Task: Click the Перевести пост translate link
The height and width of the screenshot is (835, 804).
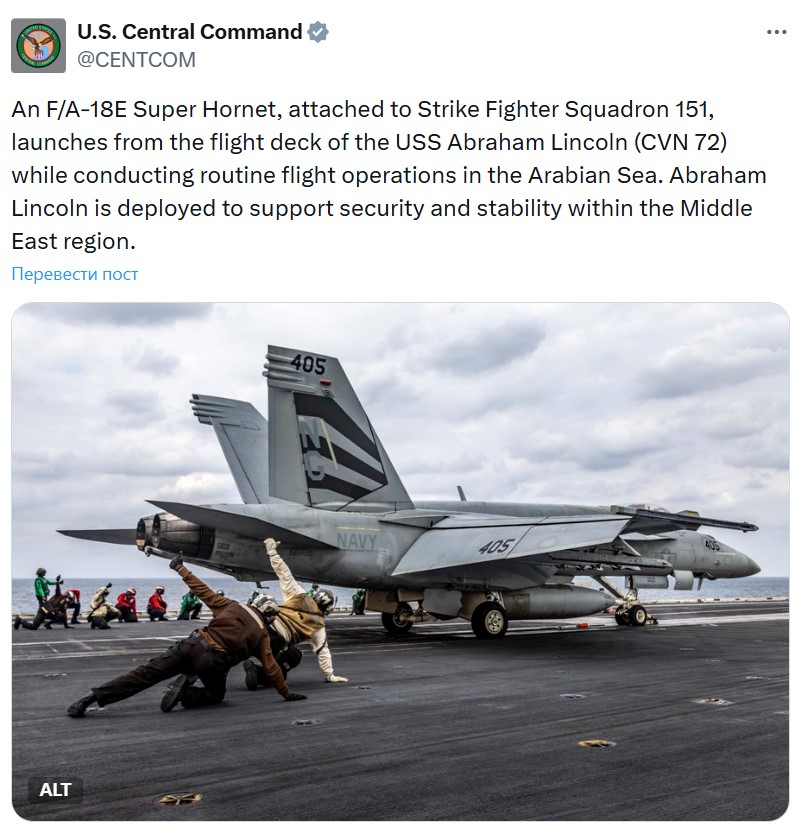Action: coord(75,274)
